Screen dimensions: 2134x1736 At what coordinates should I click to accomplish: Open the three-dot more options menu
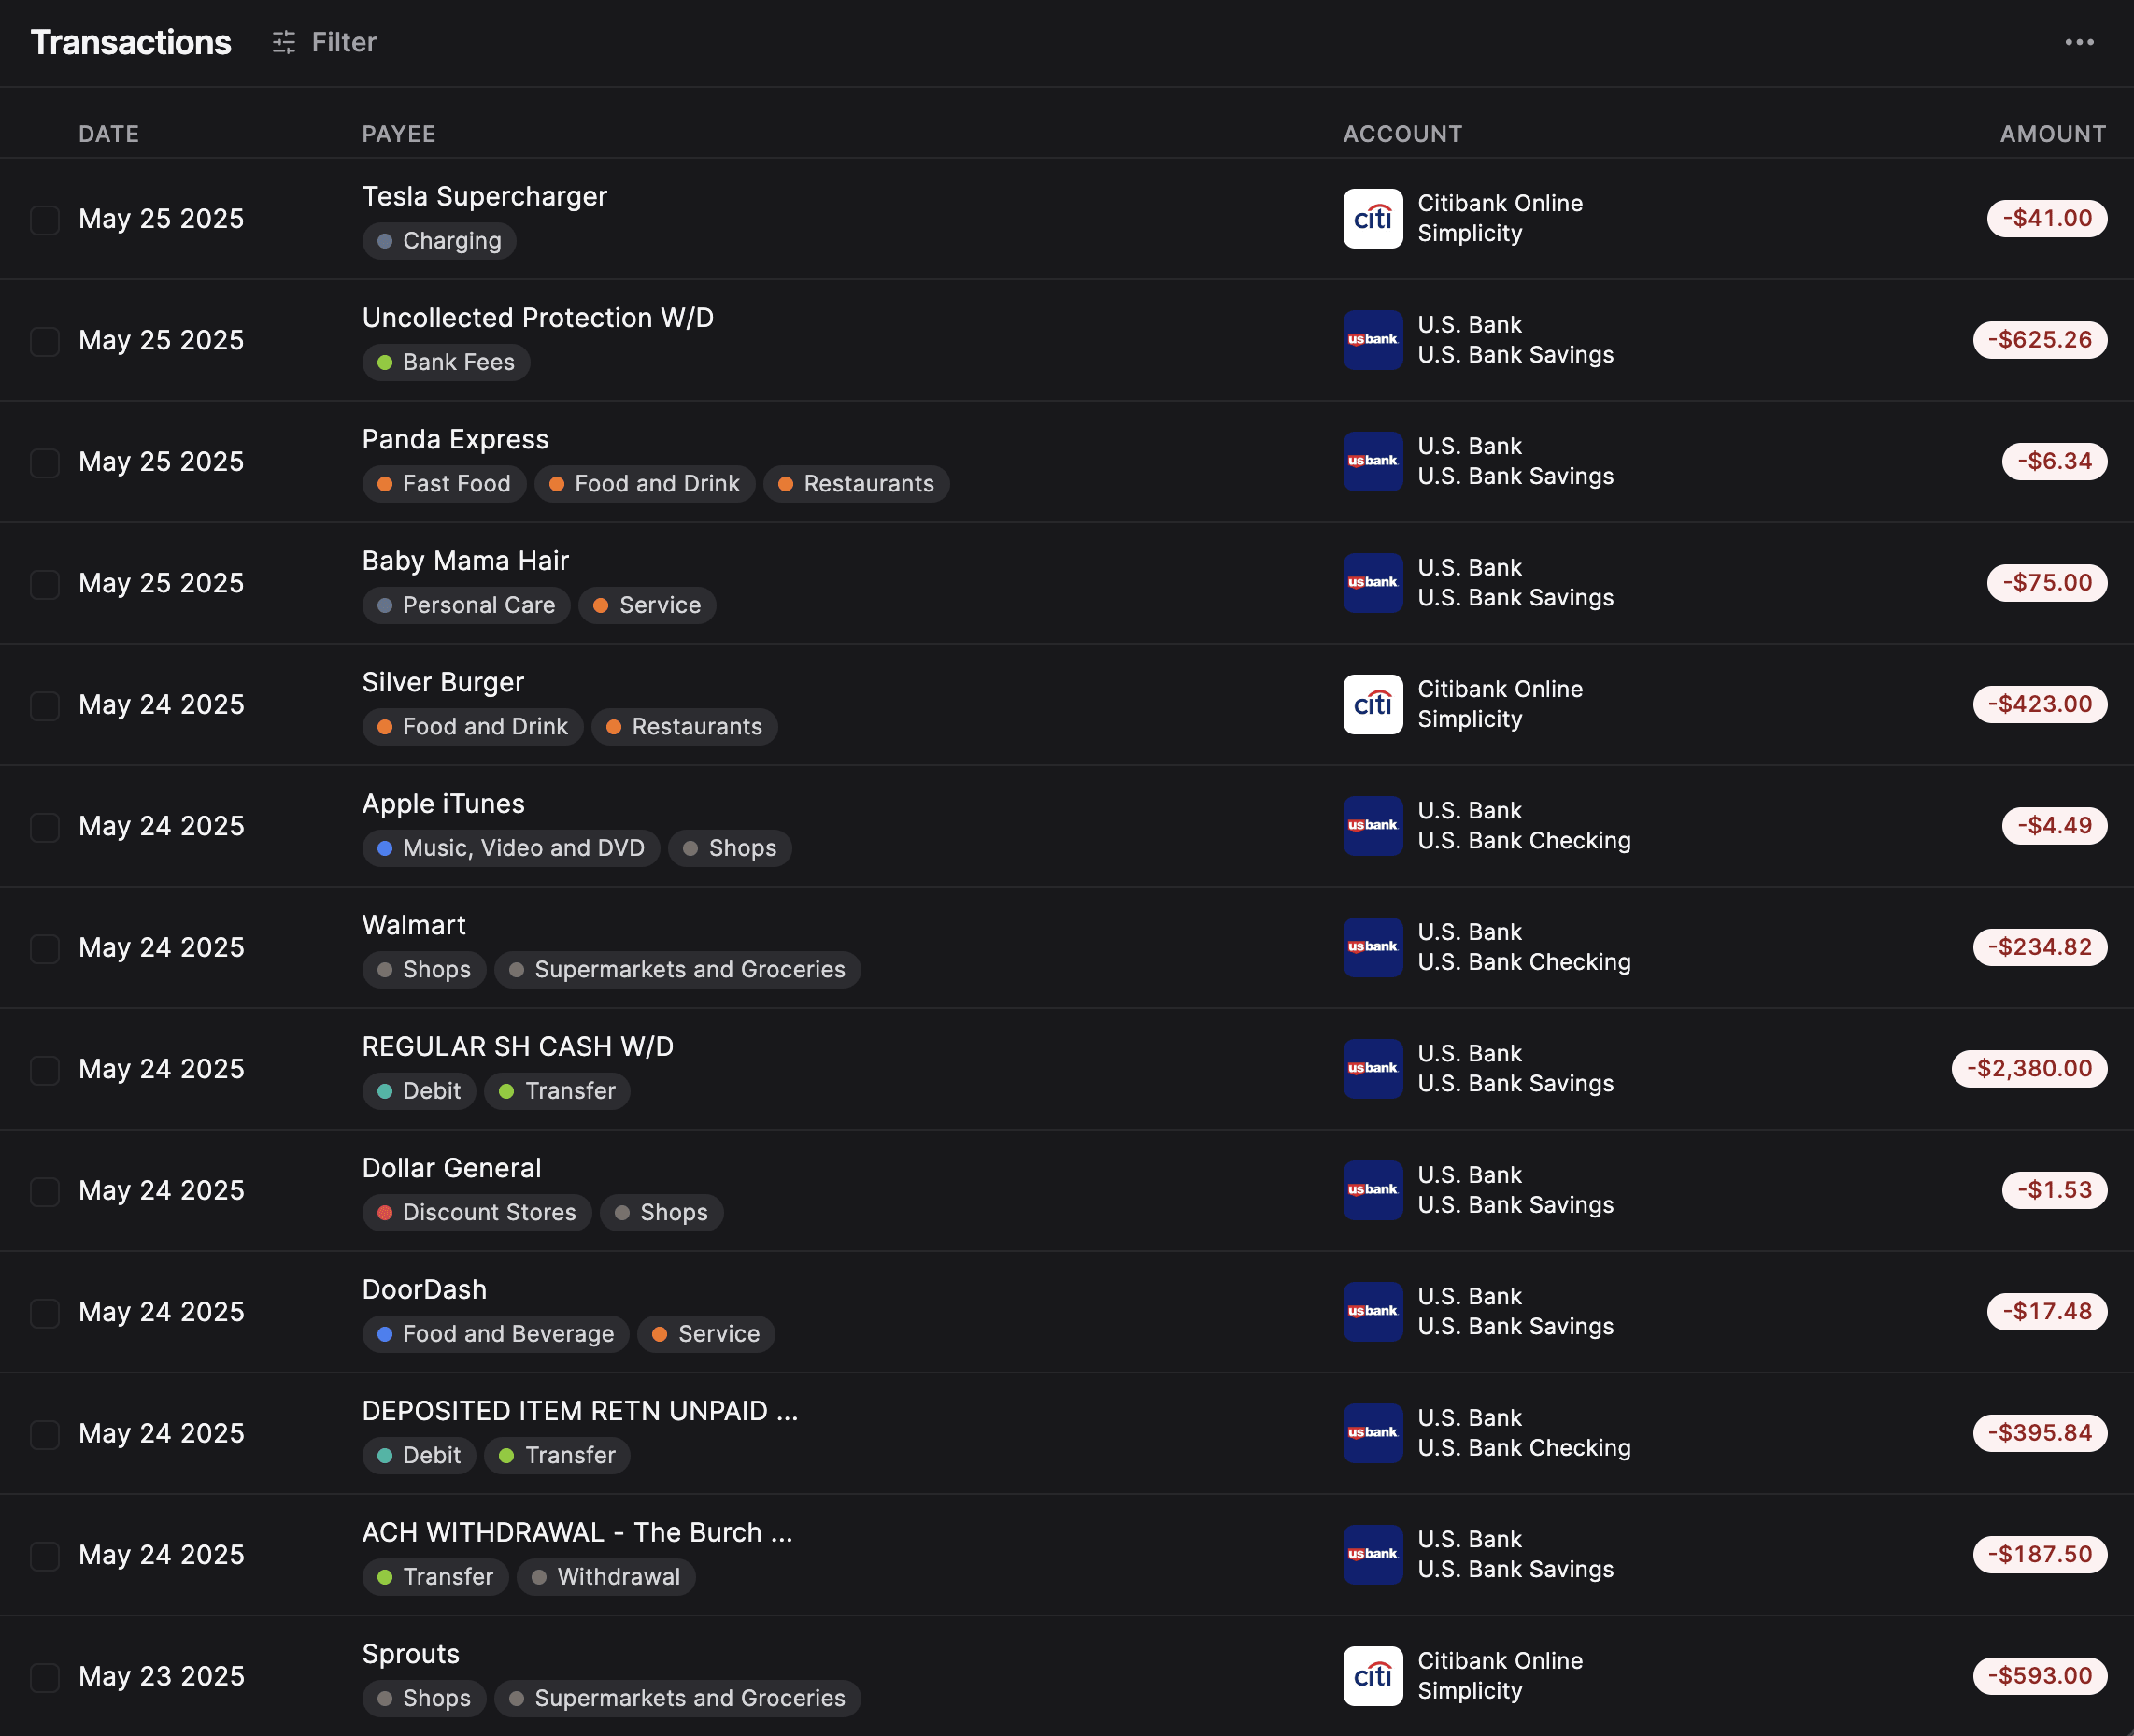click(x=2079, y=42)
